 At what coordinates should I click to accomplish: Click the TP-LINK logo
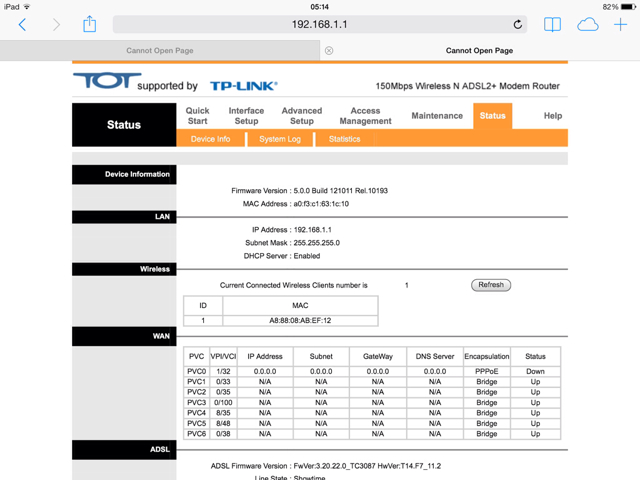244,86
